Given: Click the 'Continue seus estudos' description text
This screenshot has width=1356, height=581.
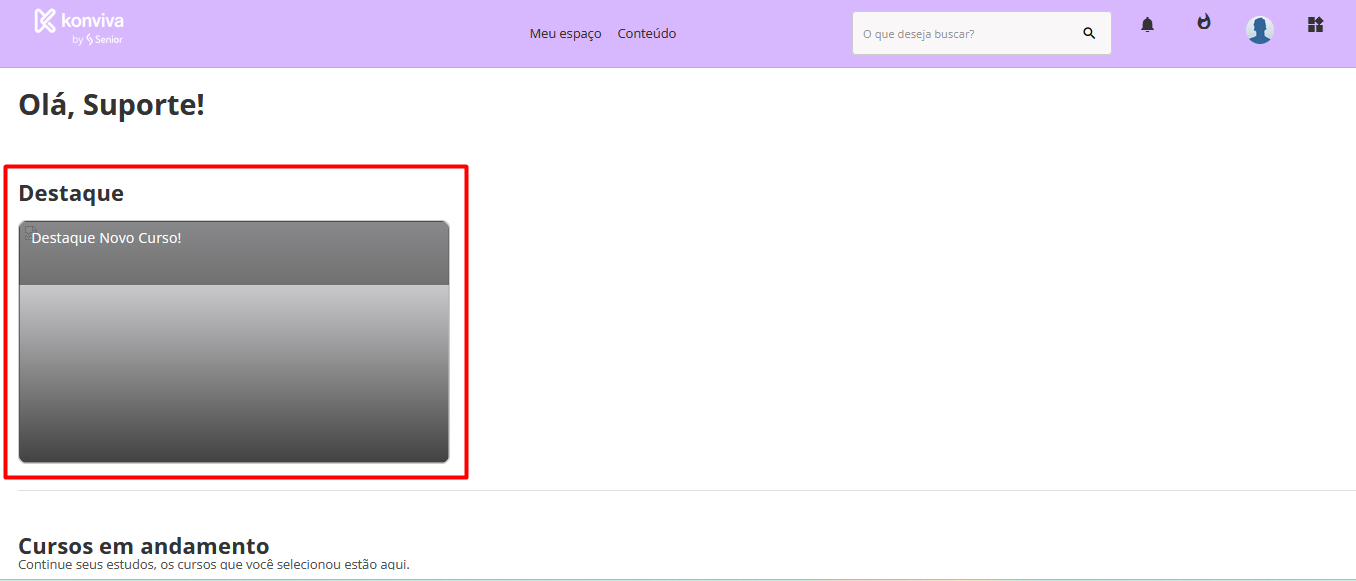Looking at the screenshot, I should 214,565.
